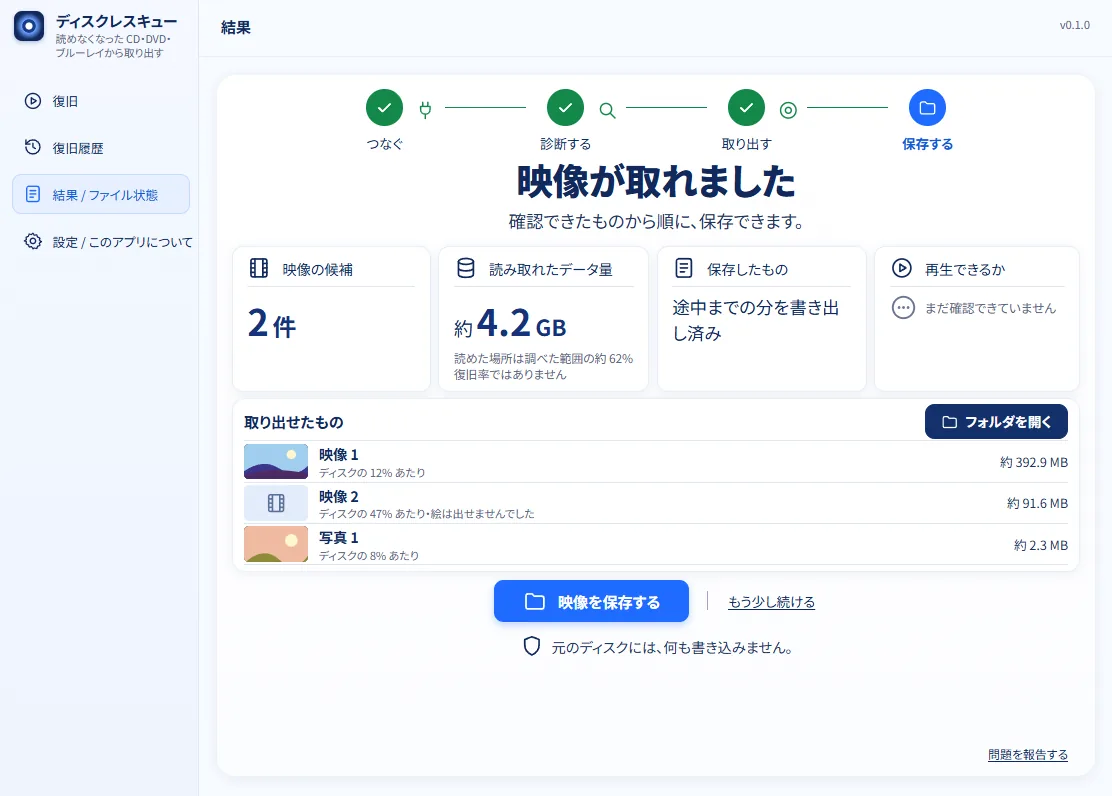Click the plug icon after つなぐ
This screenshot has width=1112, height=796.
pyautogui.click(x=425, y=110)
